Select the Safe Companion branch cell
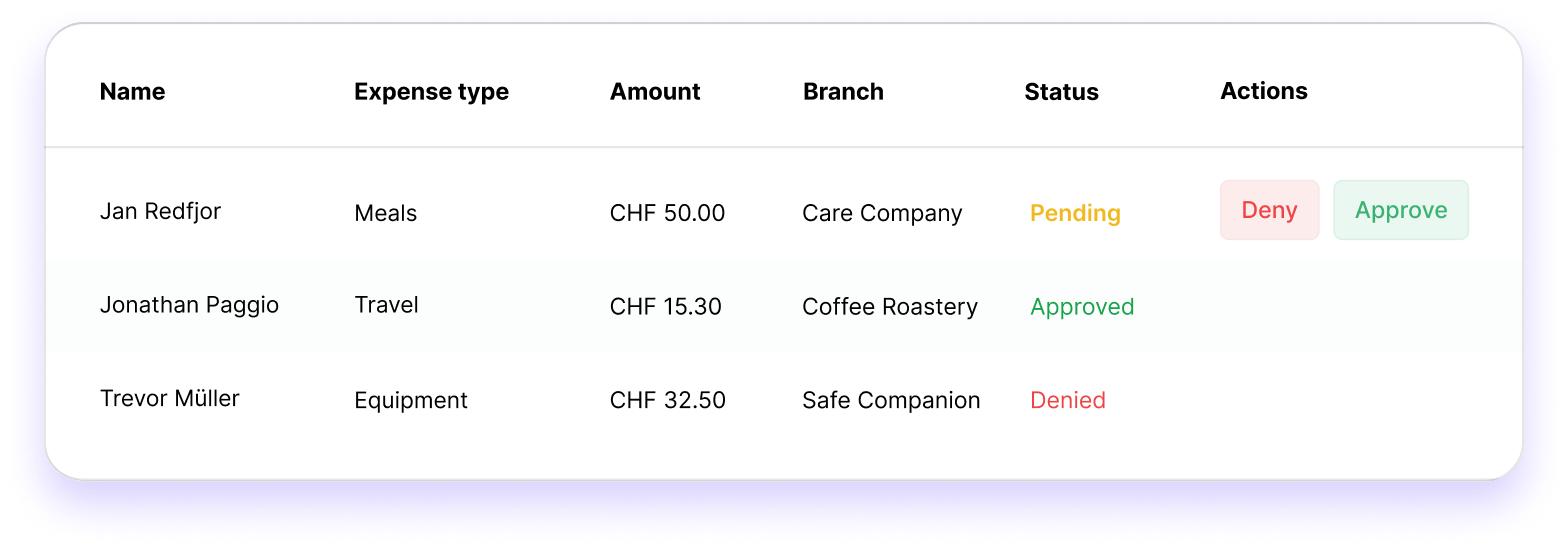1568x548 pixels. (x=891, y=400)
